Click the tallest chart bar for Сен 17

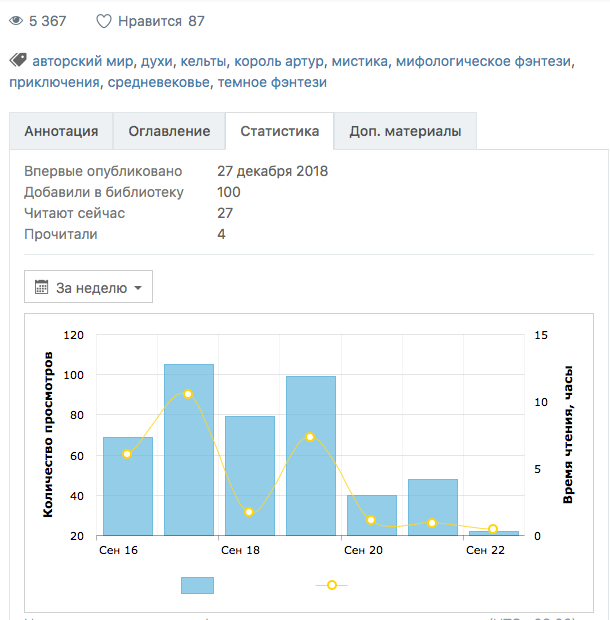189,450
